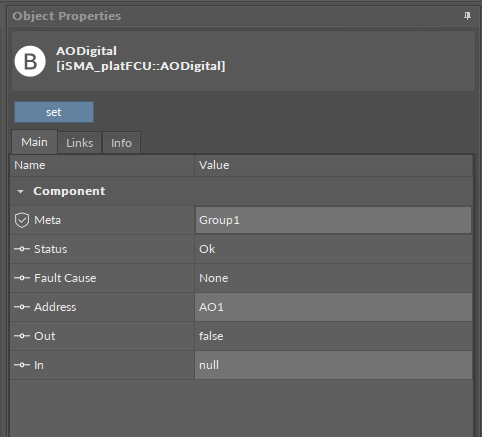
Task: Click the pin icon in Object Properties header
Action: tap(467, 16)
